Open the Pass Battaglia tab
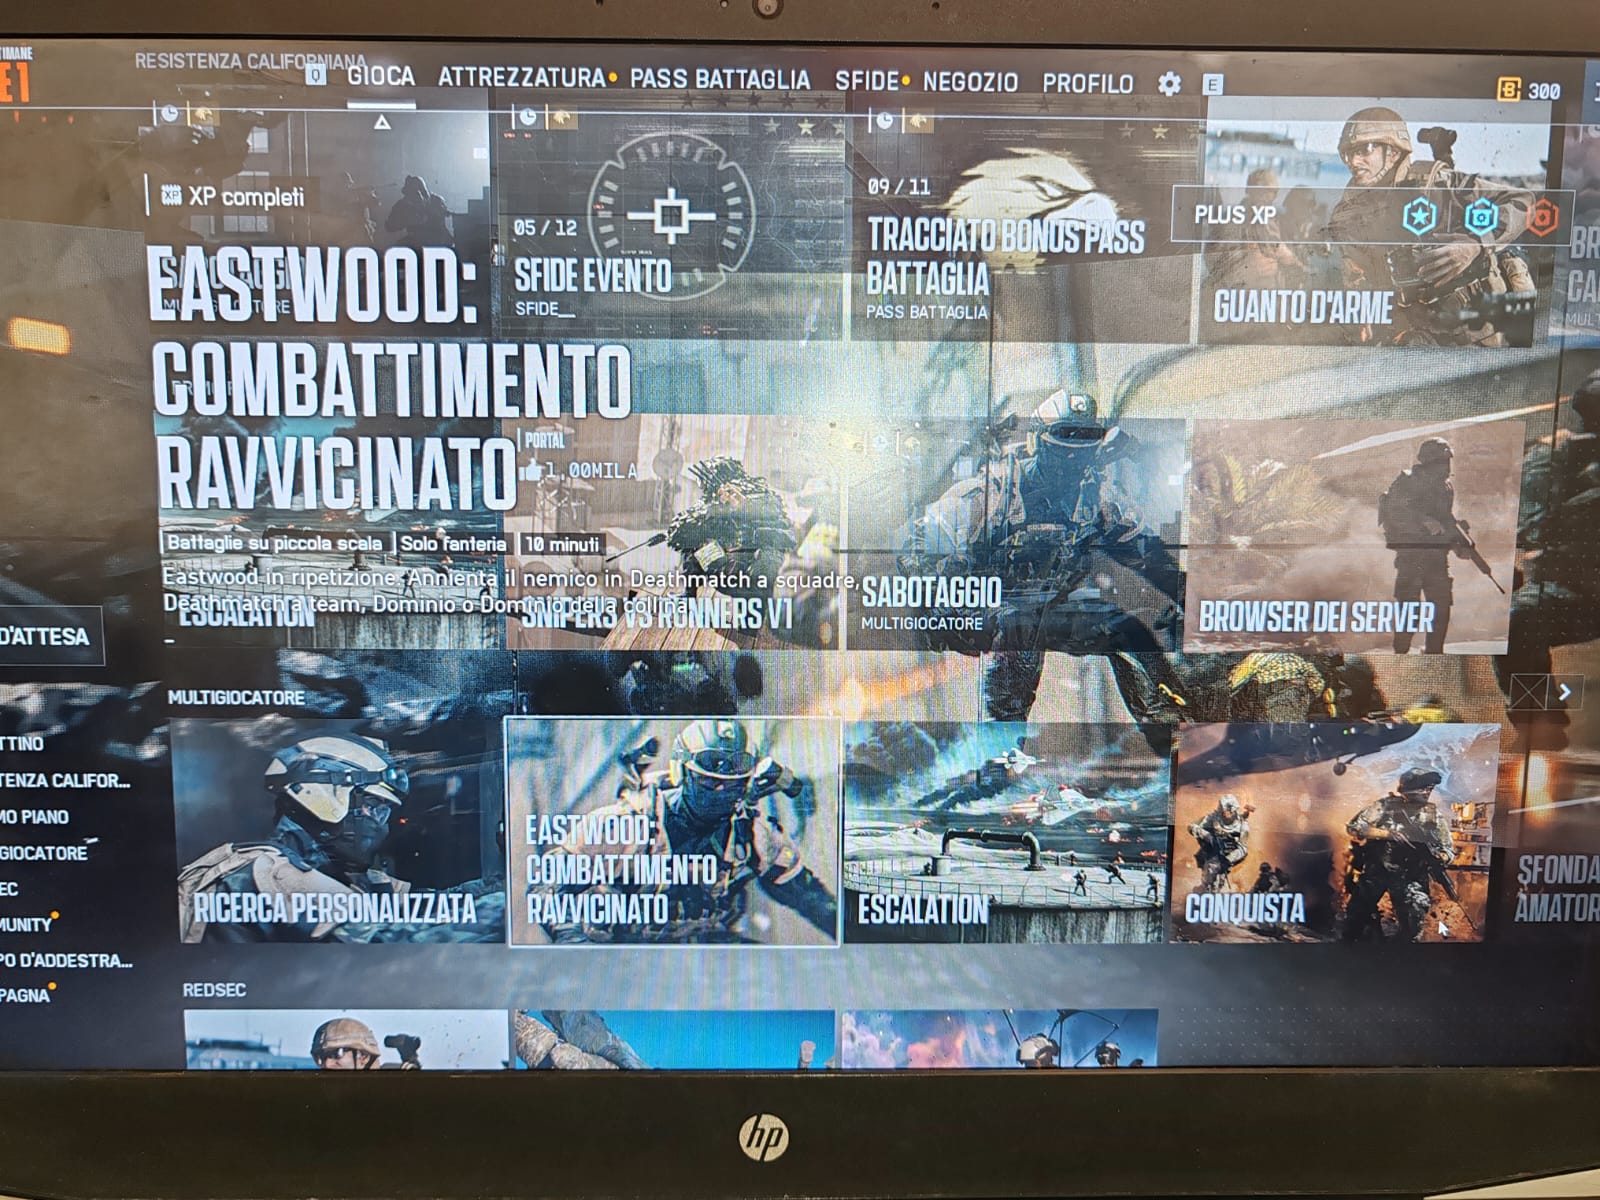Viewport: 1600px width, 1200px height. coord(719,80)
